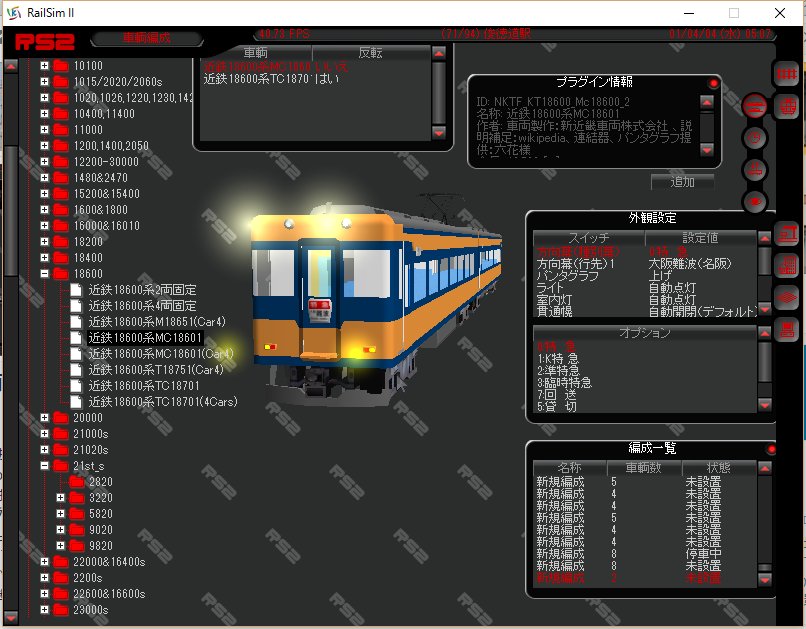The height and width of the screenshot is (629, 806).
Task: Open the station platform tool icon
Action: 787,234
